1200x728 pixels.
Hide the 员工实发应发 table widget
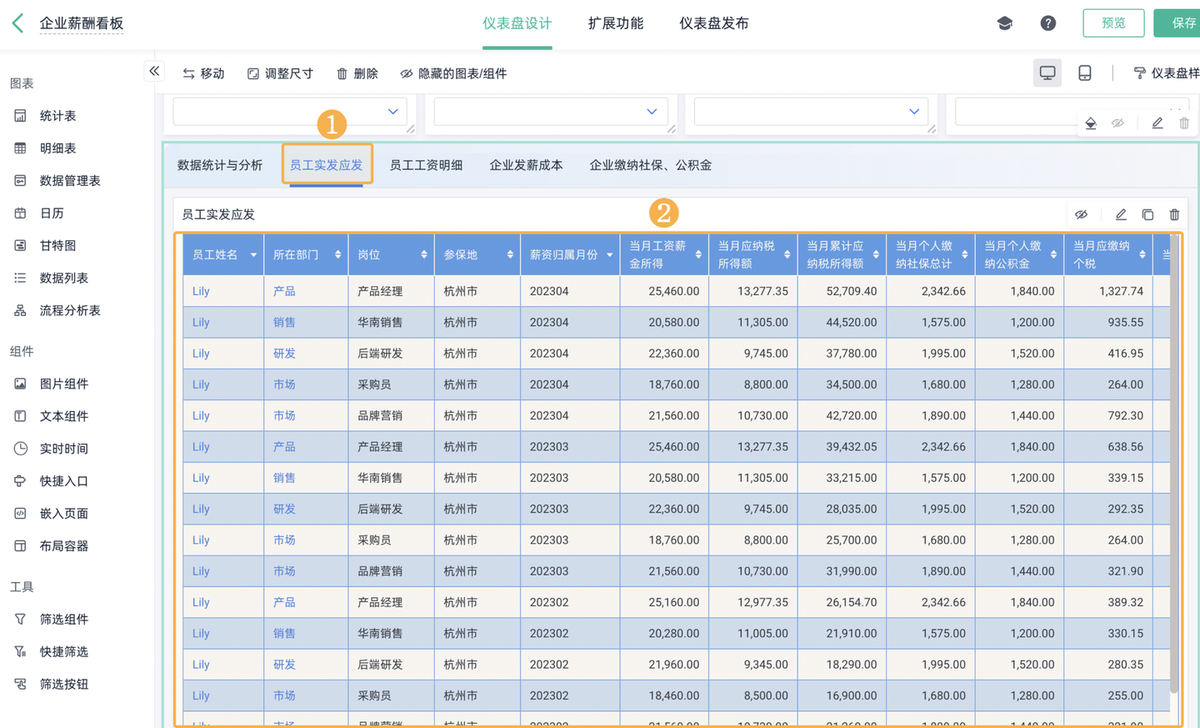[x=1081, y=214]
